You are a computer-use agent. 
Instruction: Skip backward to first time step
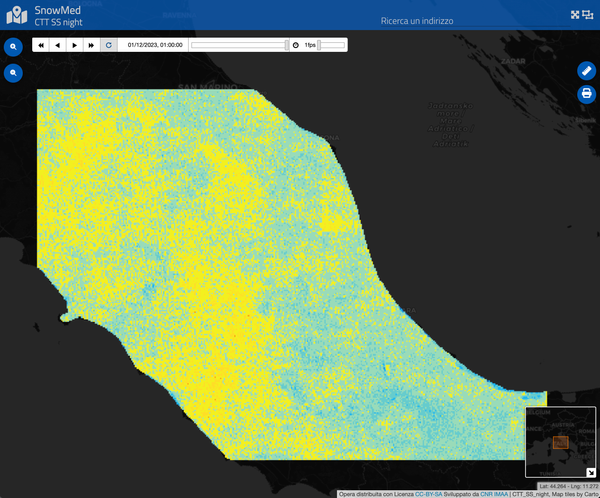[x=41, y=45]
